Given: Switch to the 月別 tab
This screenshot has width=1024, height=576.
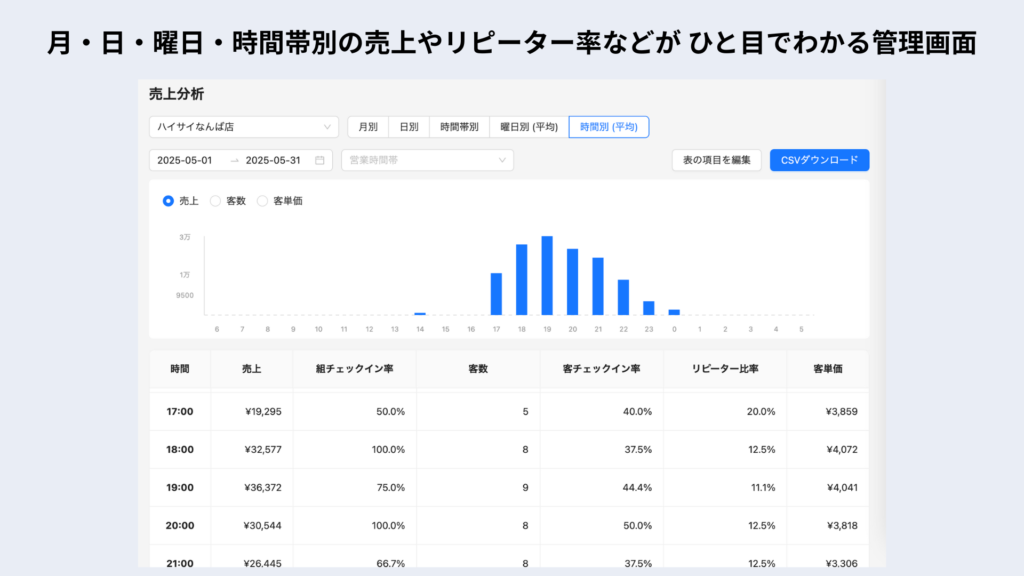Looking at the screenshot, I should (369, 126).
